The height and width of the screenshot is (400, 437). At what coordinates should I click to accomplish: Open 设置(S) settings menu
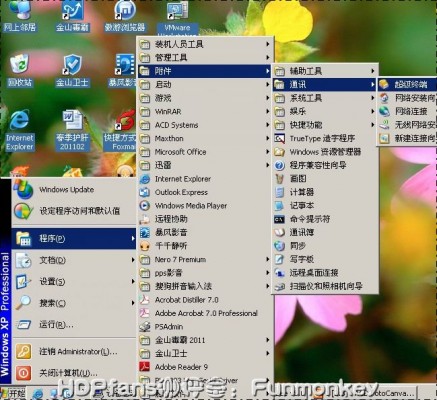(74, 282)
